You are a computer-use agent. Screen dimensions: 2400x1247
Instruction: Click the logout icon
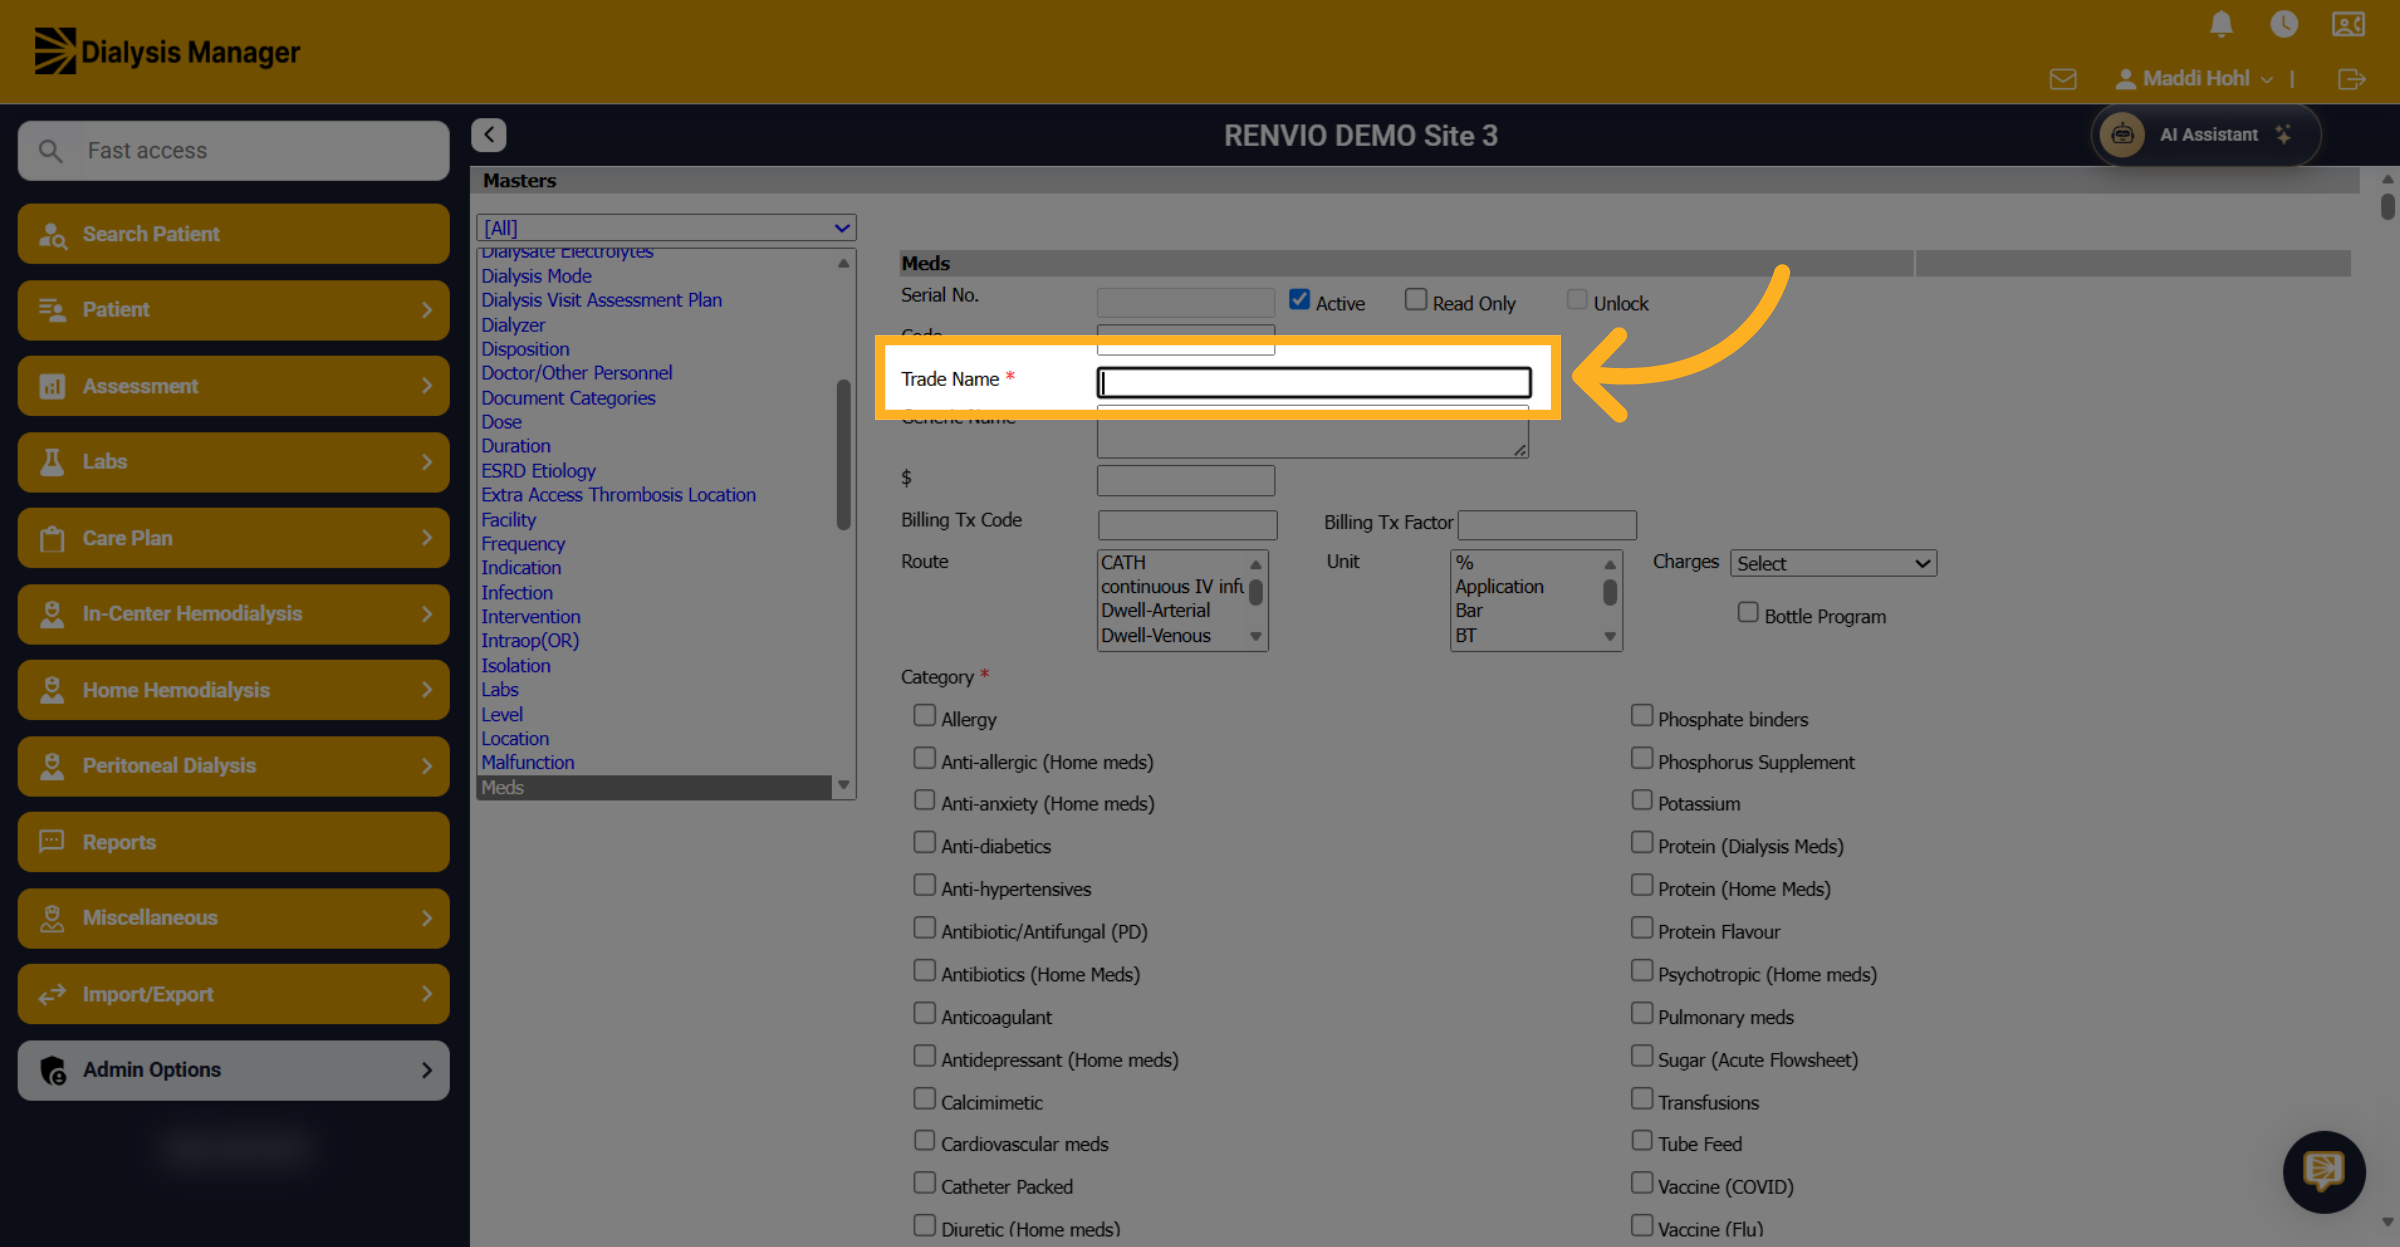tap(2352, 79)
